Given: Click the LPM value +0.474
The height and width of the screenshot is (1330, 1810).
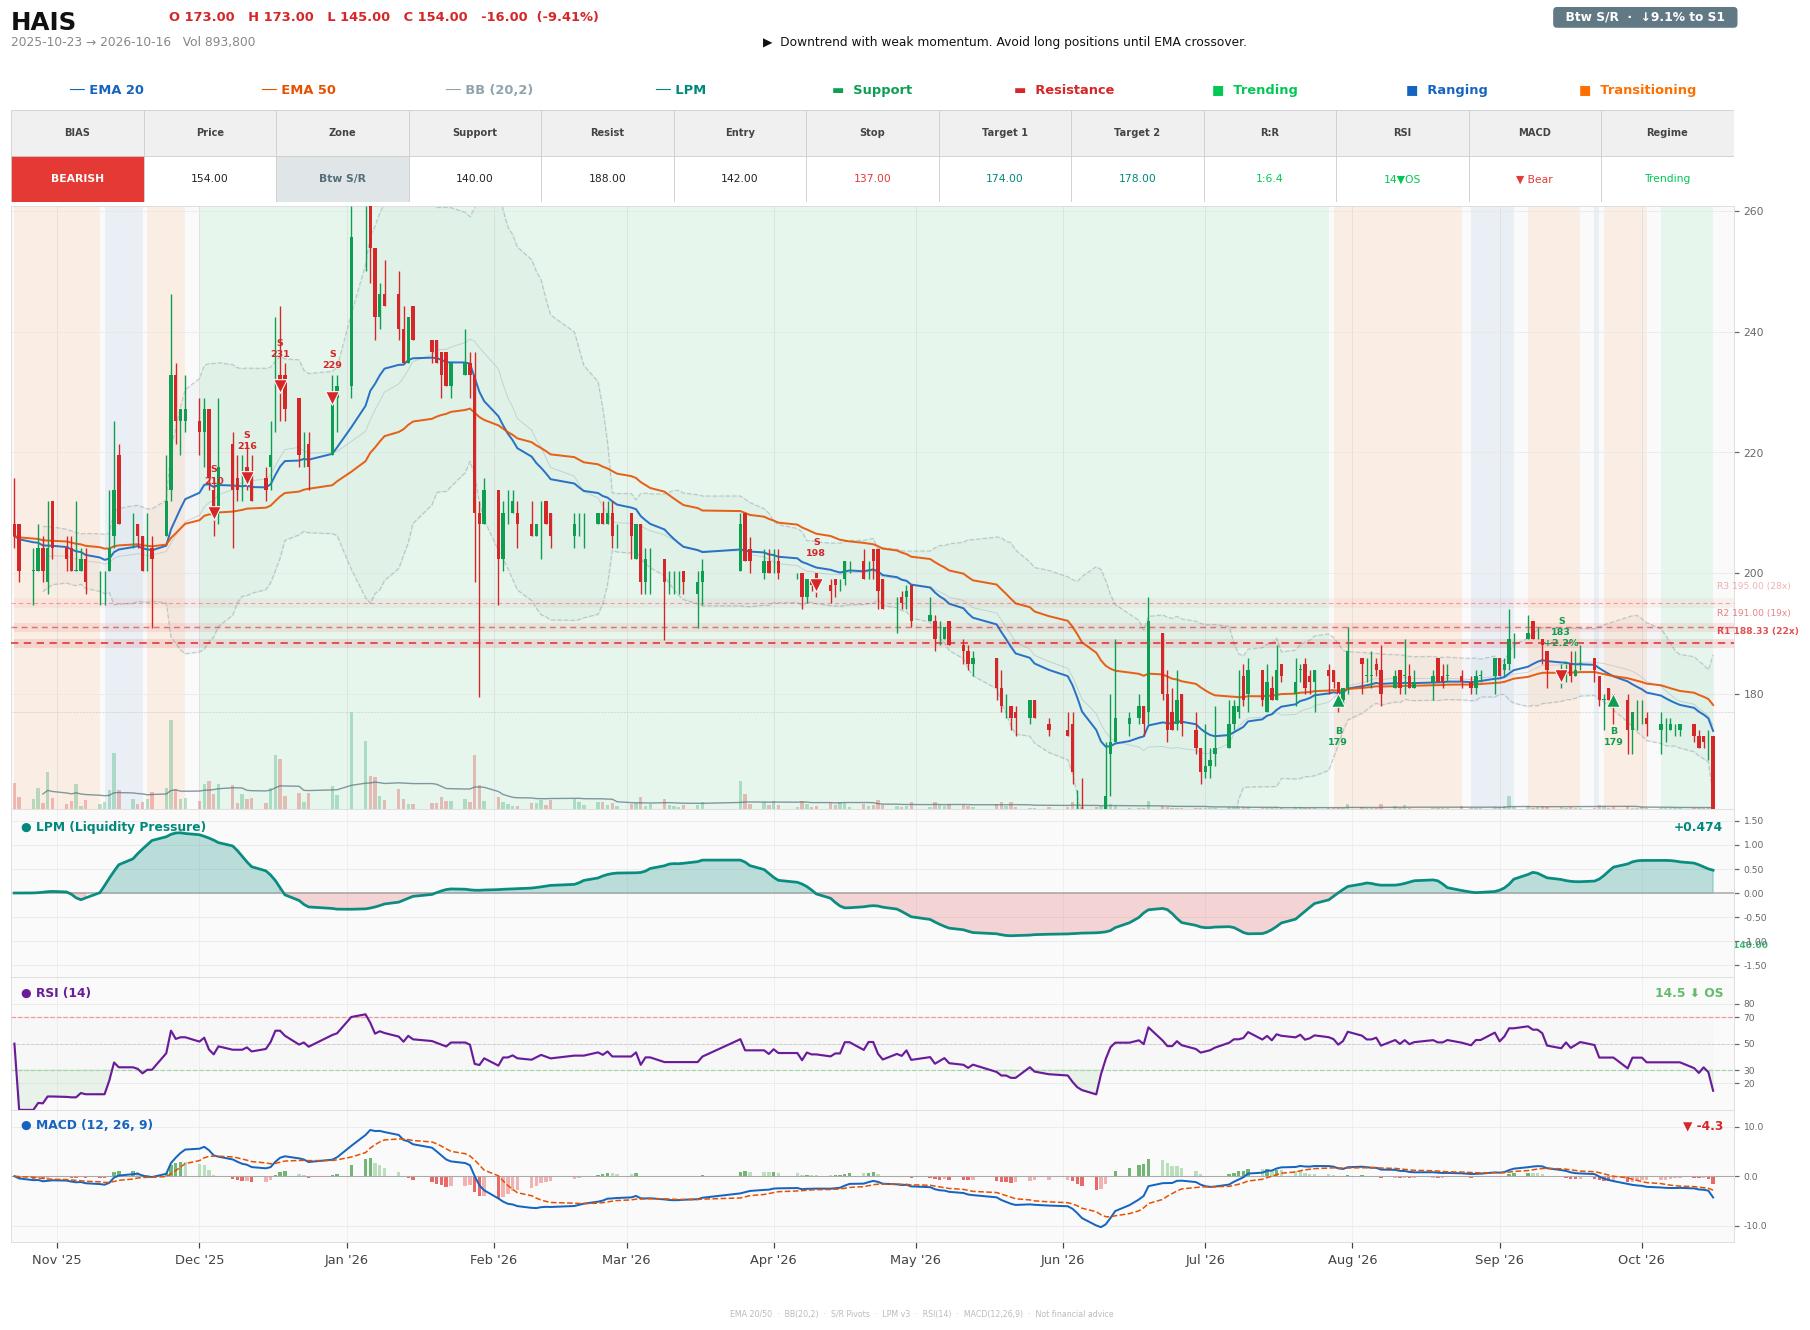Looking at the screenshot, I should [1698, 827].
